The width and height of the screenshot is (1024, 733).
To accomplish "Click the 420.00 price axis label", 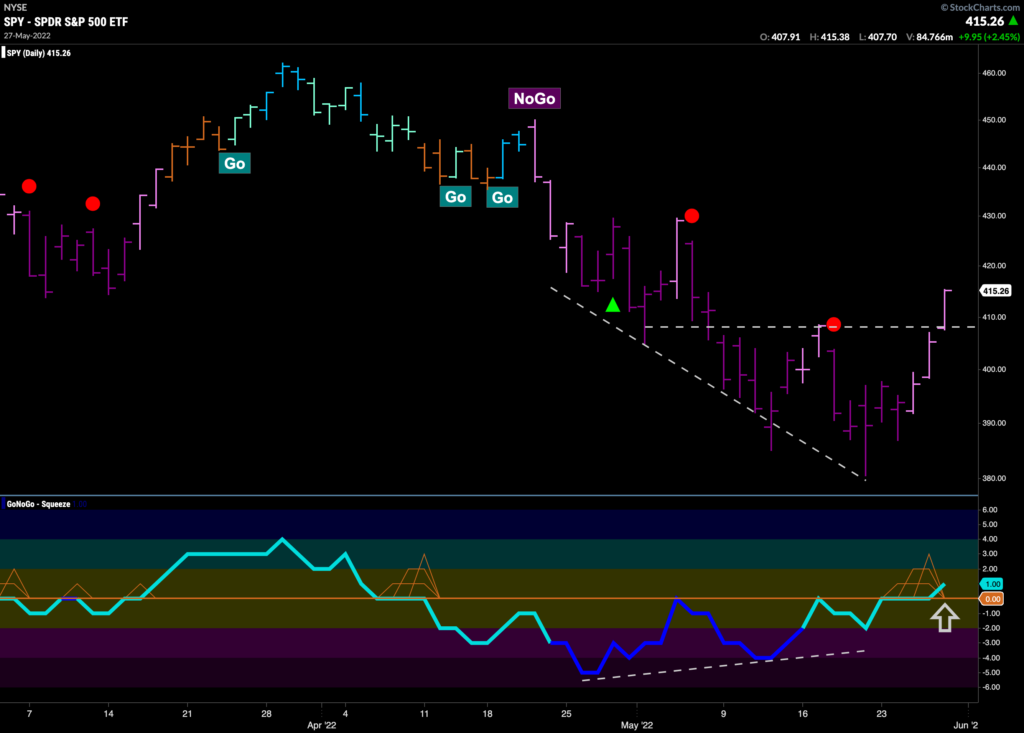I will tap(993, 266).
